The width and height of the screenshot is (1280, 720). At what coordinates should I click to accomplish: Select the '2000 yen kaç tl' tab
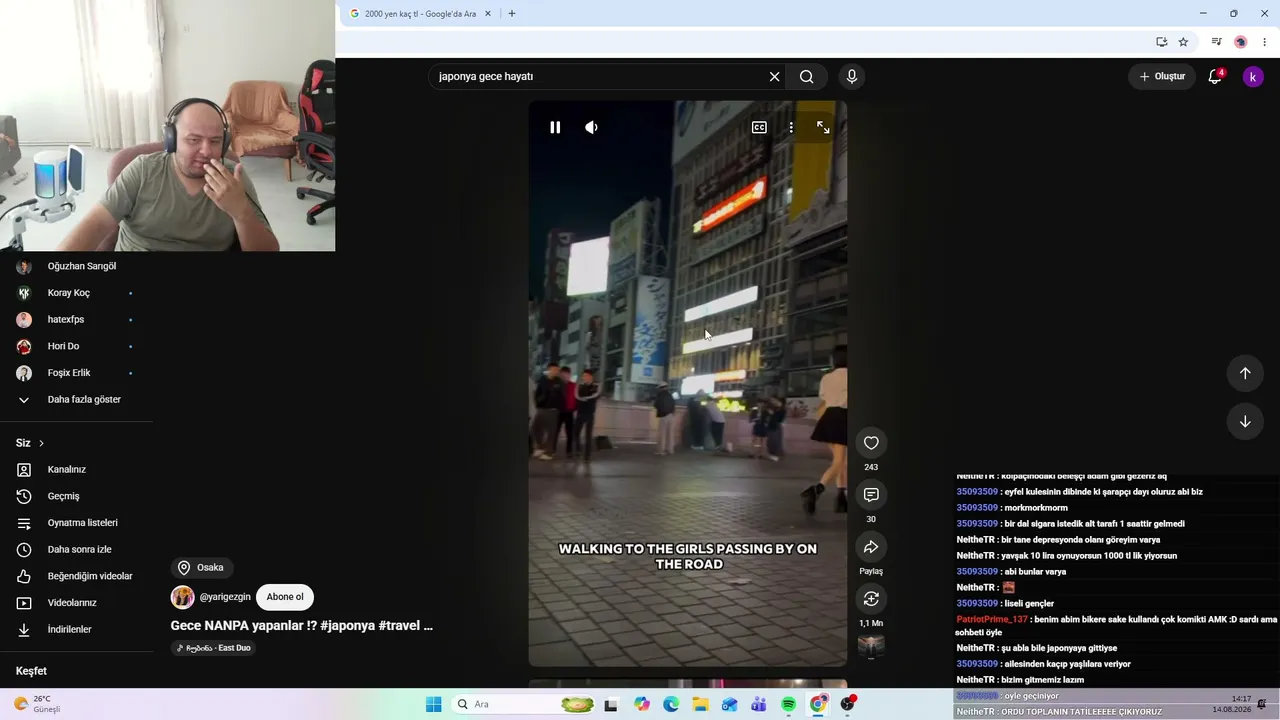click(x=419, y=14)
